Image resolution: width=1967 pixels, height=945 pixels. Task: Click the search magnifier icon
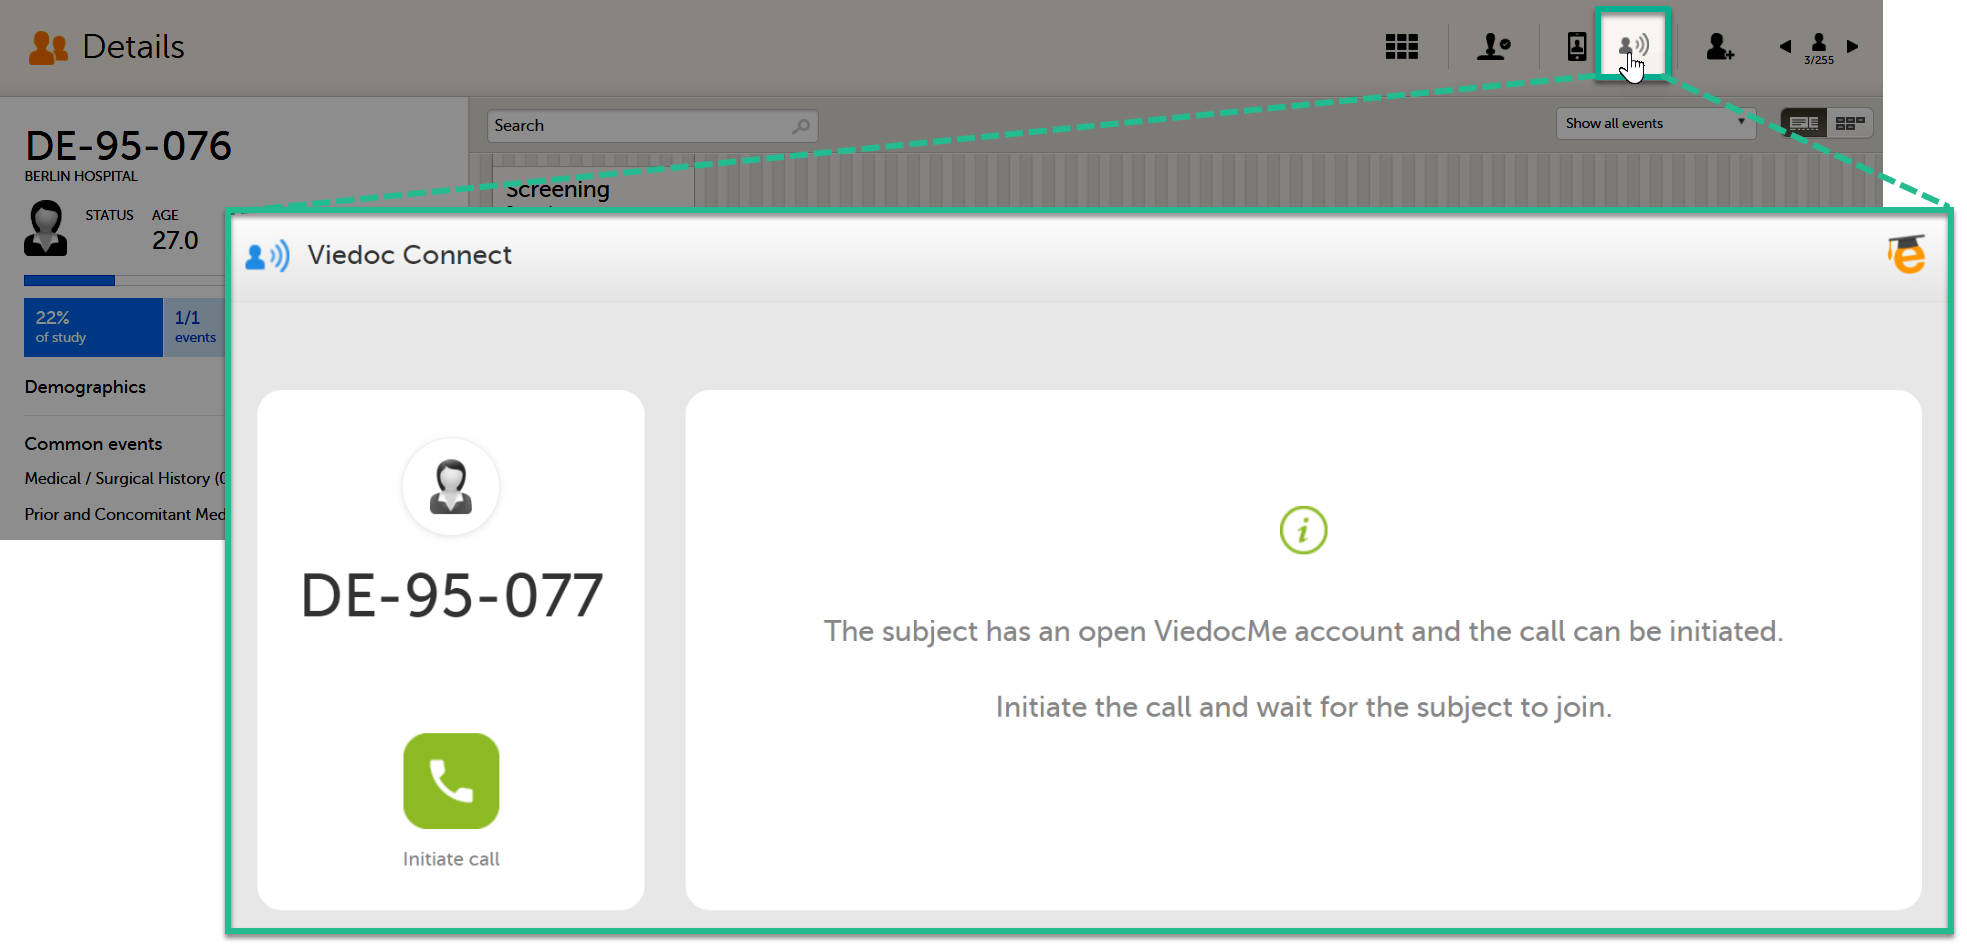tap(800, 125)
